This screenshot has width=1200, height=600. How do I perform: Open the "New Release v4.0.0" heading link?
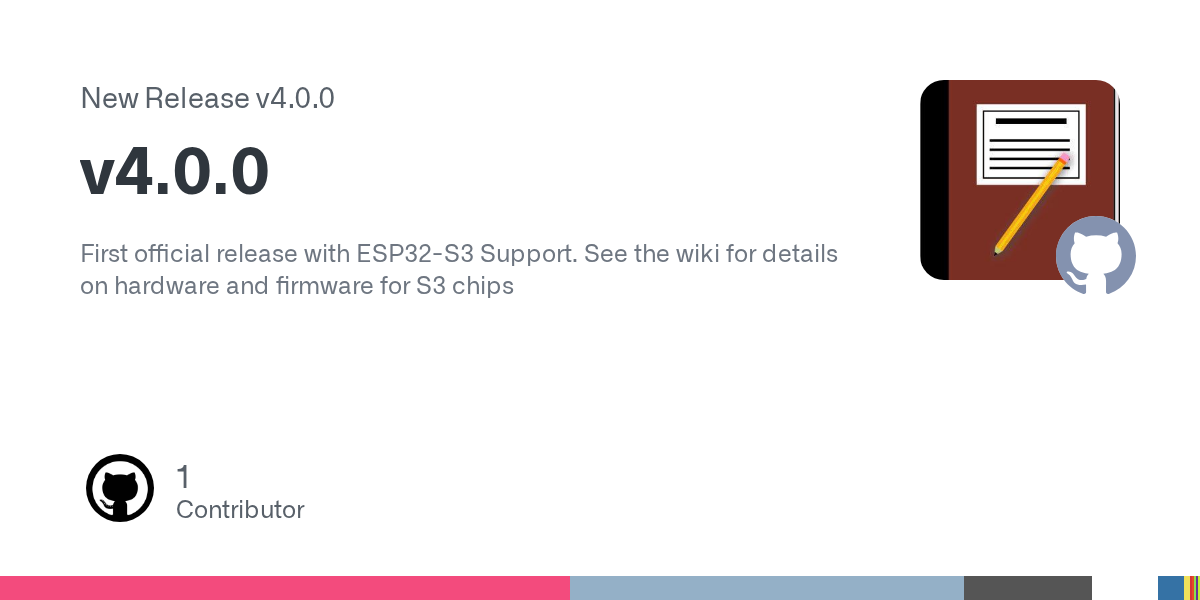(207, 98)
